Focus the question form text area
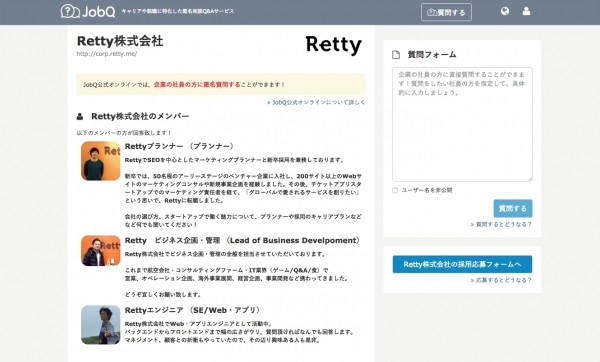 (462, 124)
